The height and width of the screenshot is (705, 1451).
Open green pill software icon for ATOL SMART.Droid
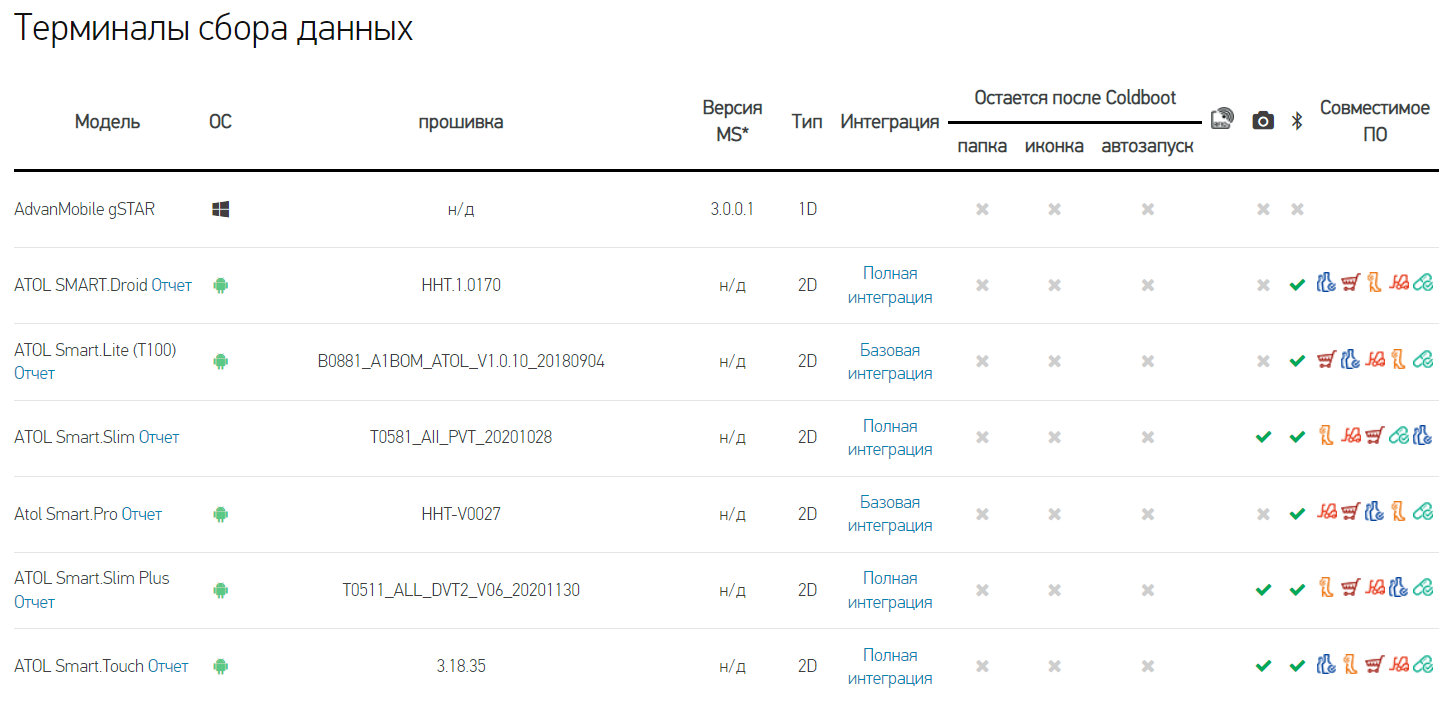tap(1423, 285)
